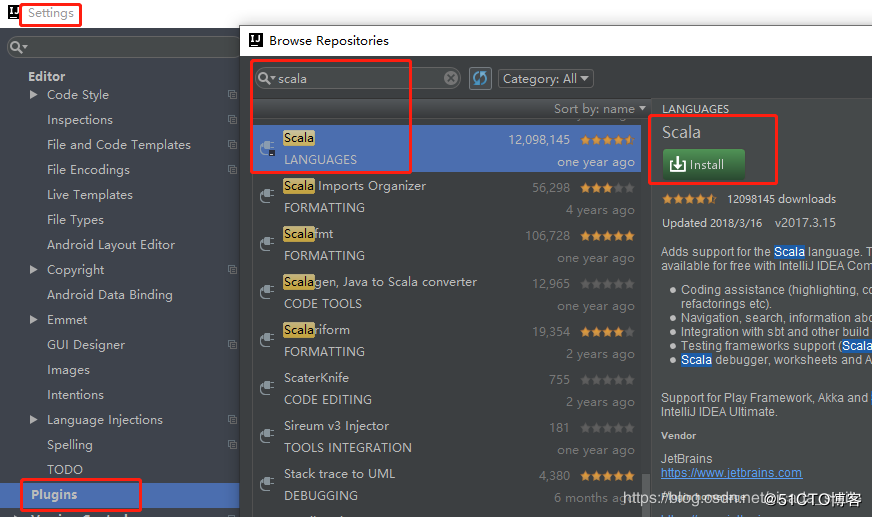Select Plugins in Settings sidebar
Screen dimensions: 872x517
click(x=120, y=495)
